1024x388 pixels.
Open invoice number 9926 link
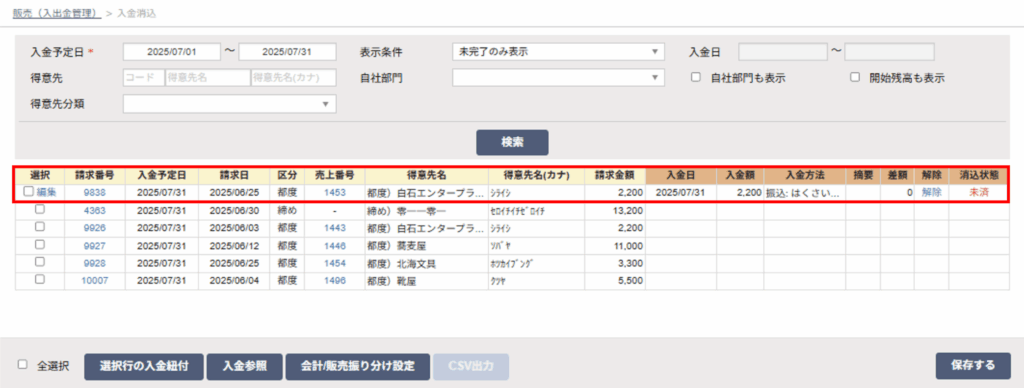tap(95, 228)
